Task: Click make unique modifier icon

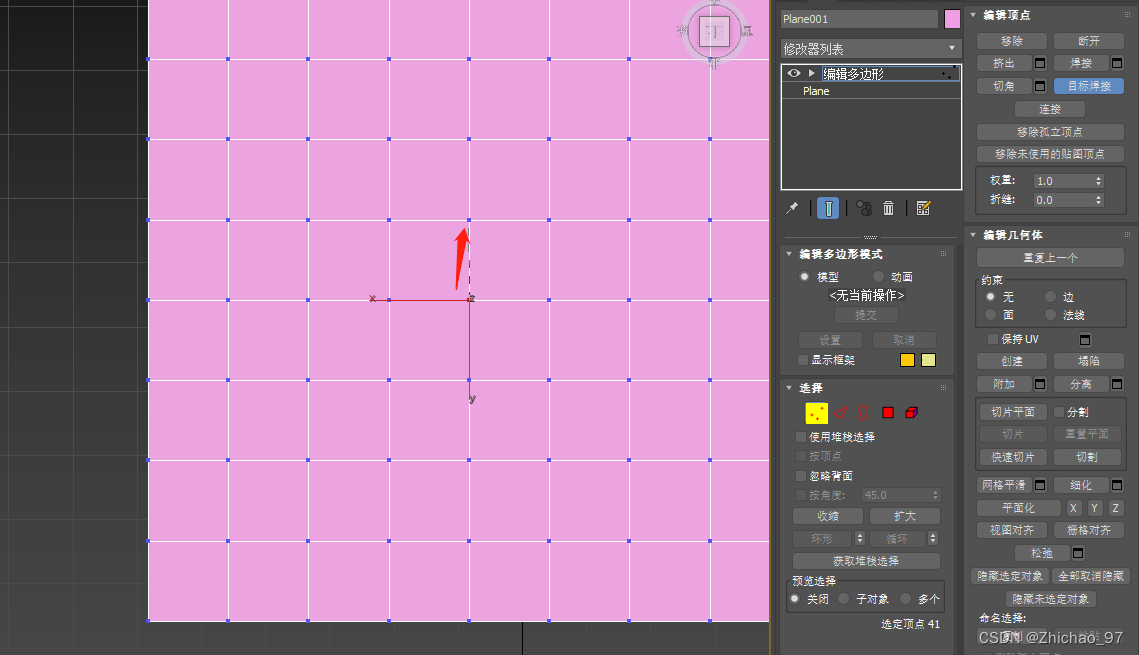Action: 864,208
